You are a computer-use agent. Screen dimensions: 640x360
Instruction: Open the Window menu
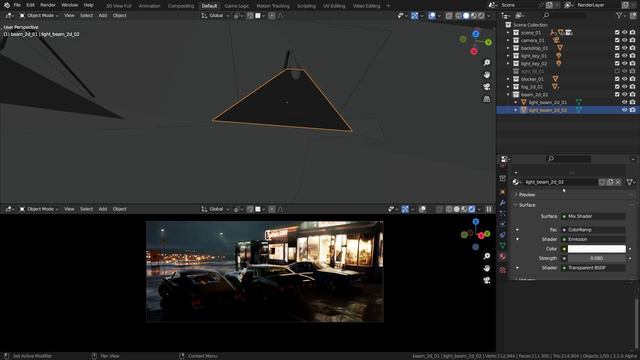click(x=69, y=5)
